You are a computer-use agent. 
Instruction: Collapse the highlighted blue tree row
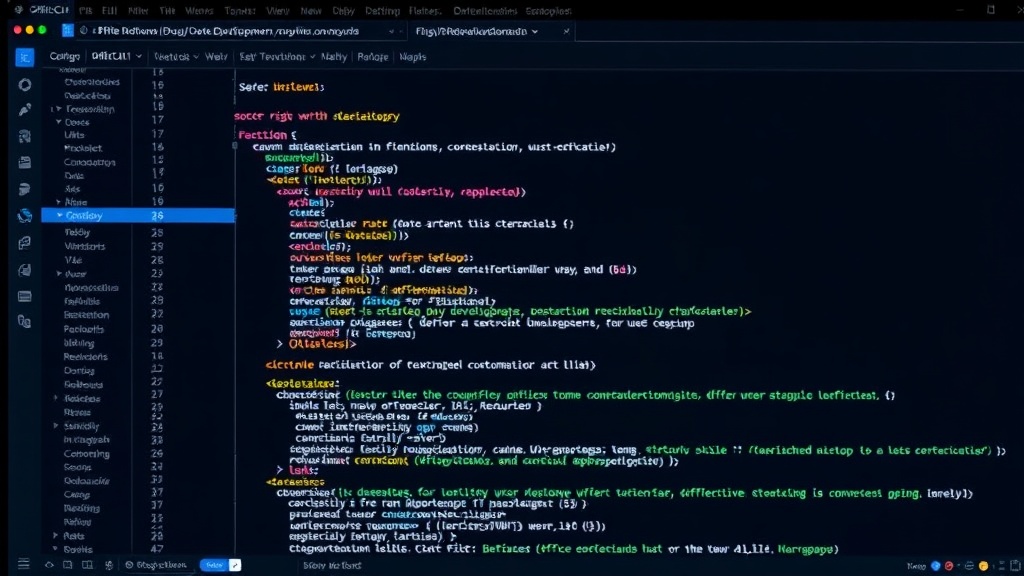[59, 215]
